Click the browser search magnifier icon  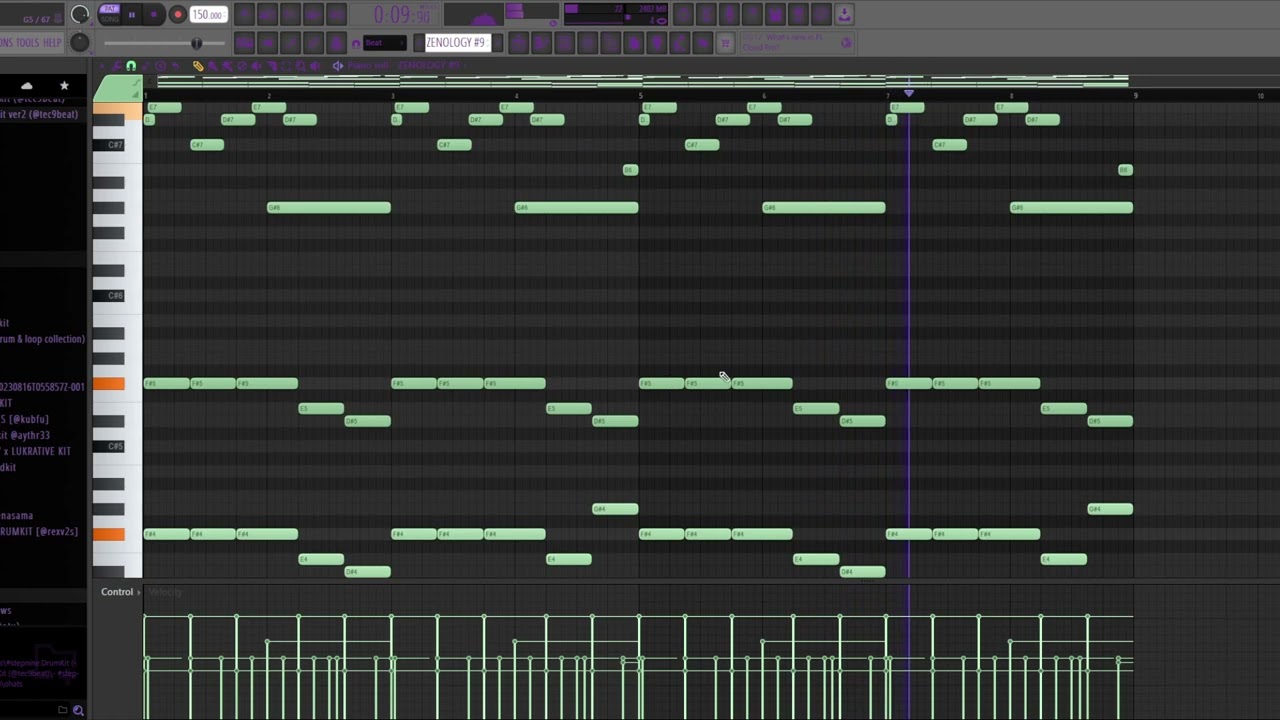point(78,710)
